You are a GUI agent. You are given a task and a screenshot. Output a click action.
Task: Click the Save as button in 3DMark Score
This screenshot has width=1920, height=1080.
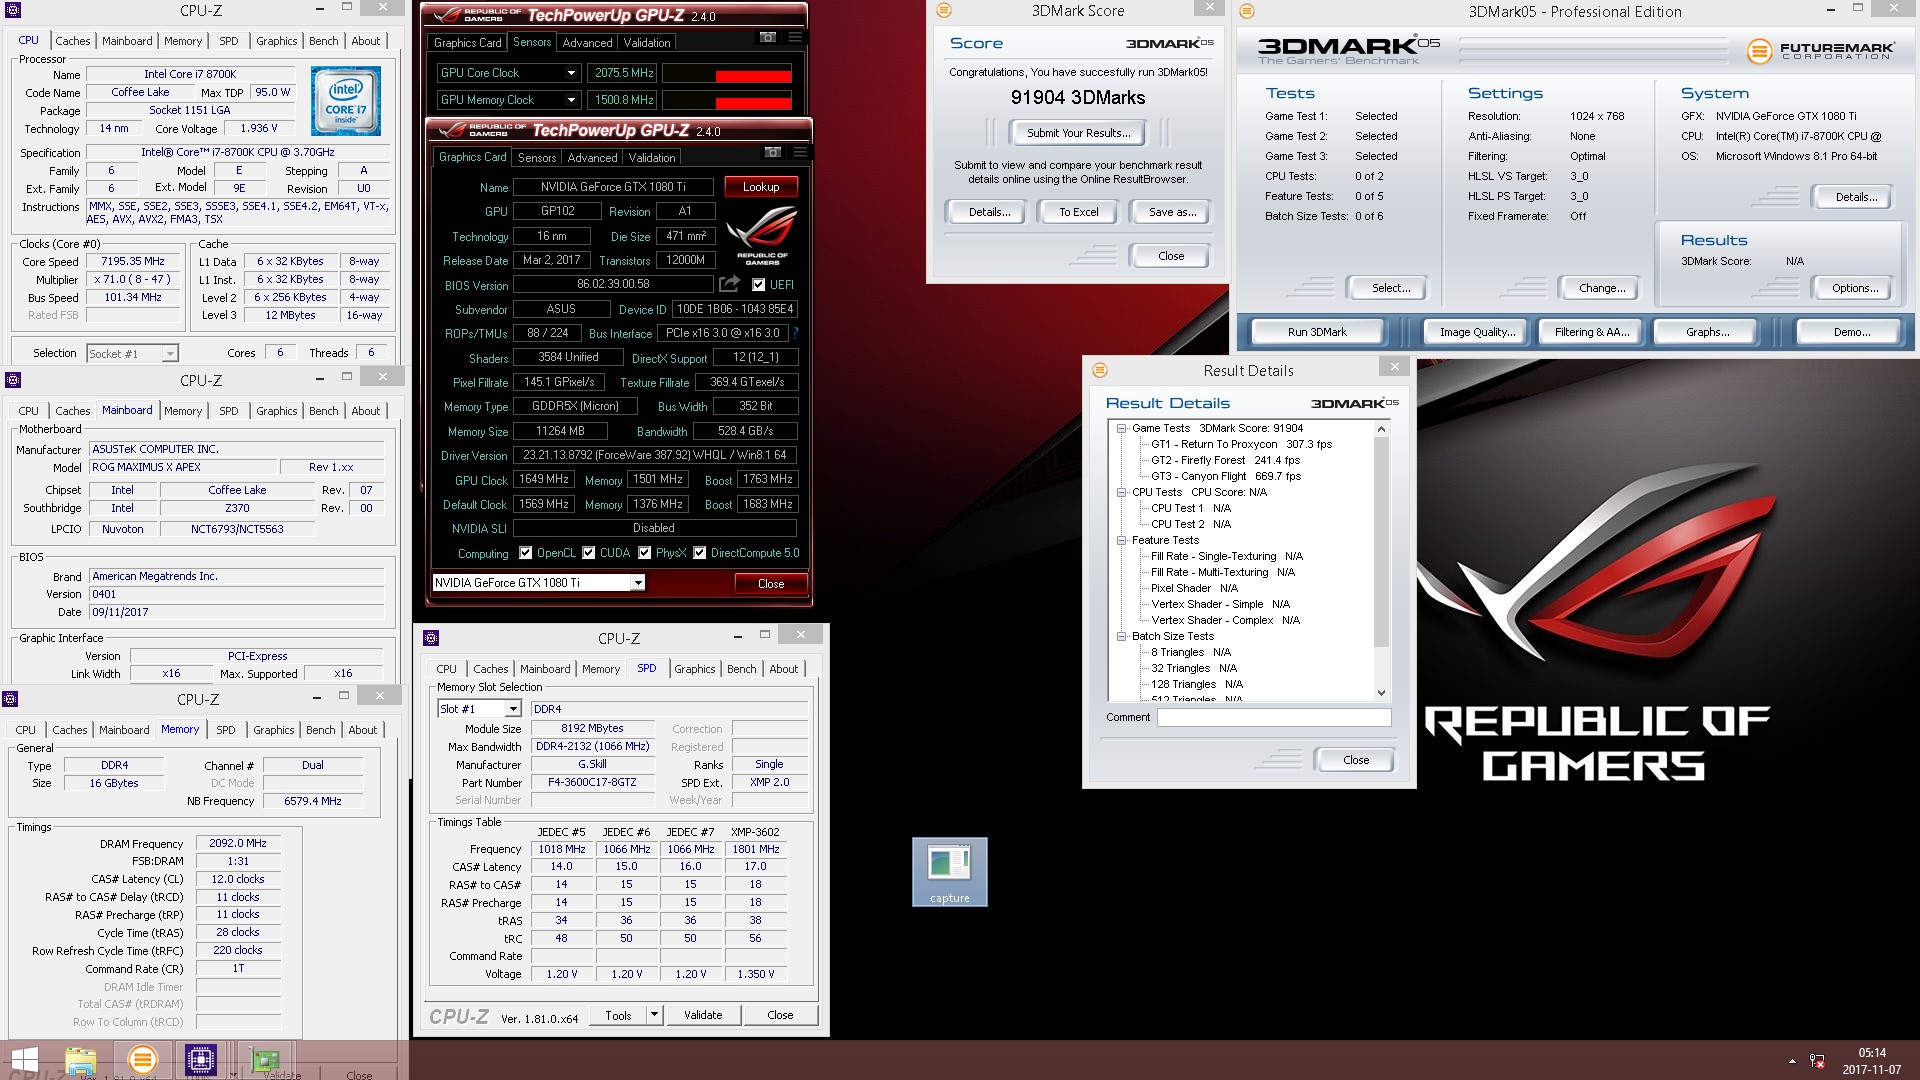(1171, 212)
